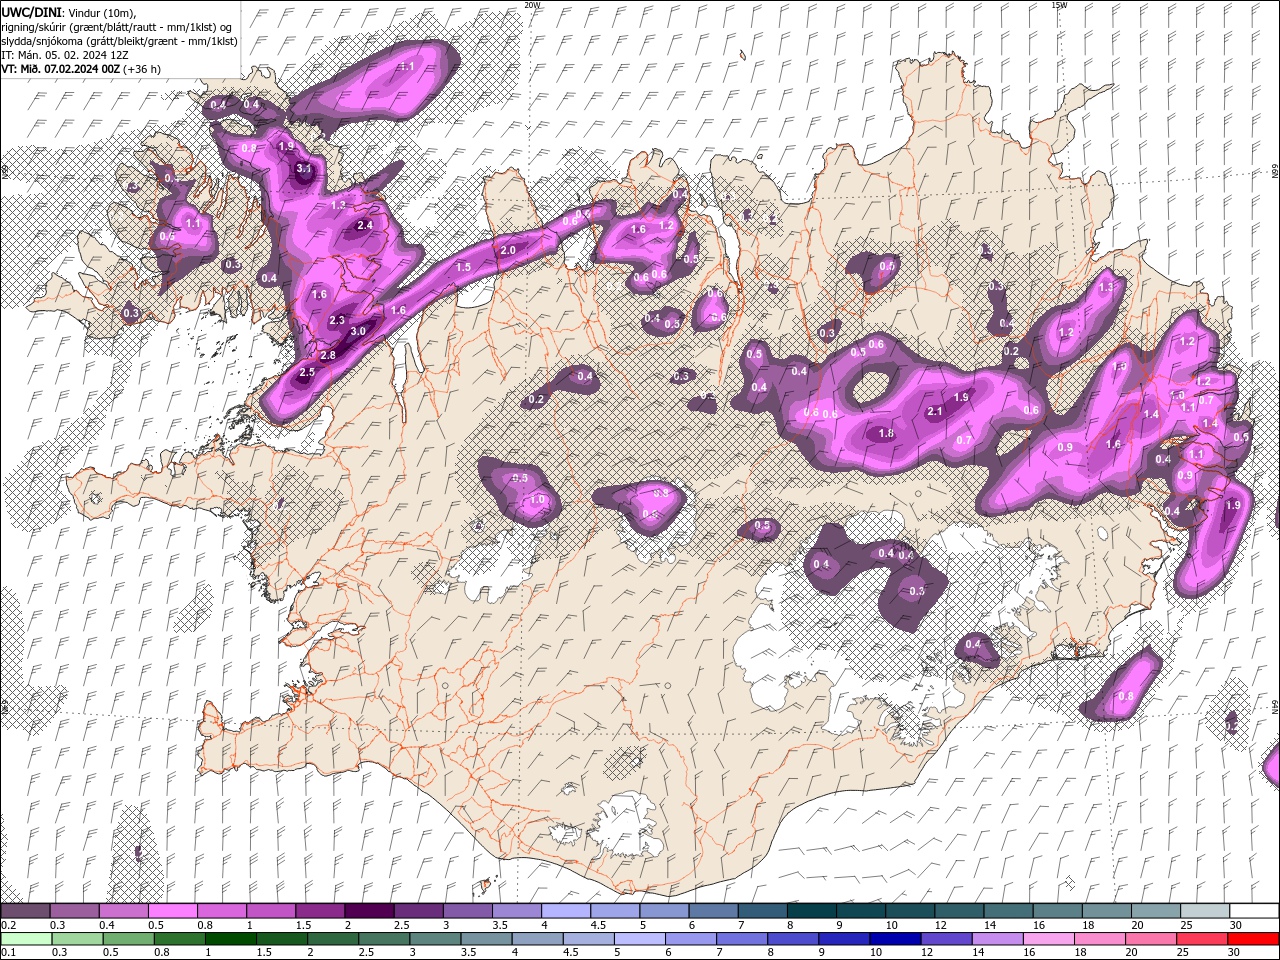This screenshot has width=1280, height=960.
Task: Click the snow scale swatch between 0.2 and 0.3
Action: click(25, 911)
